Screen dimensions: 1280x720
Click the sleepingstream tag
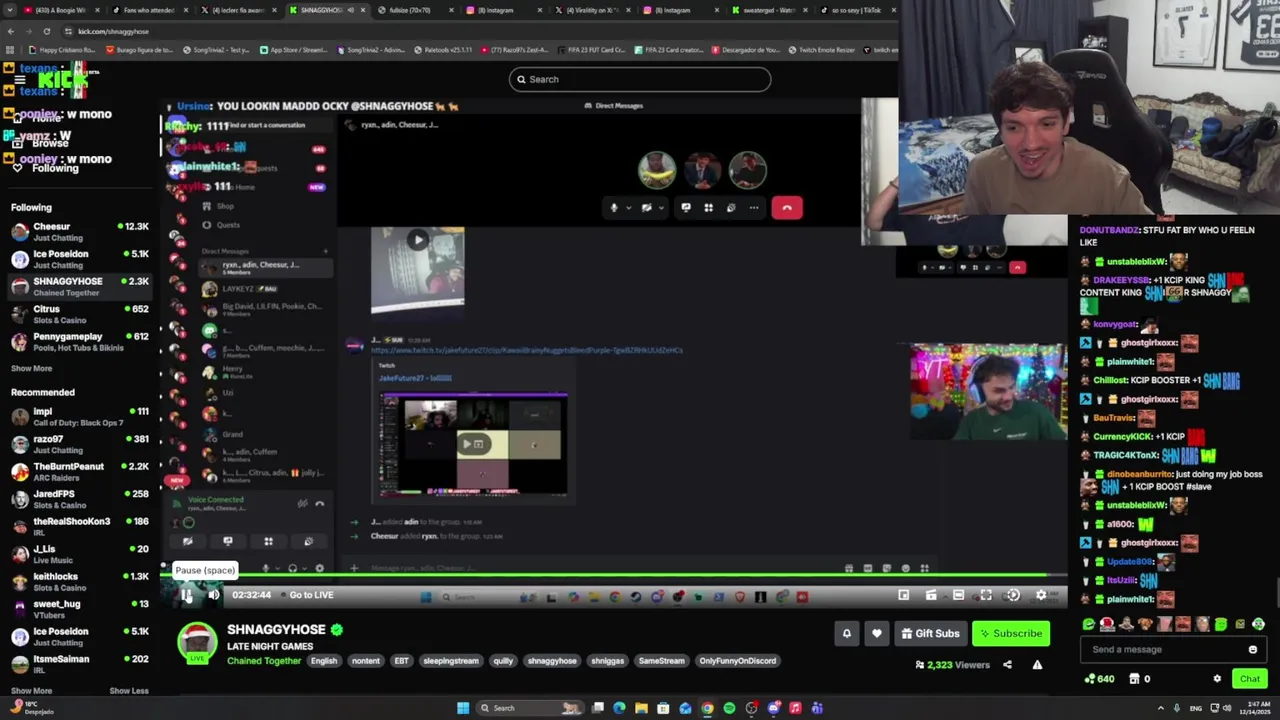click(x=451, y=661)
